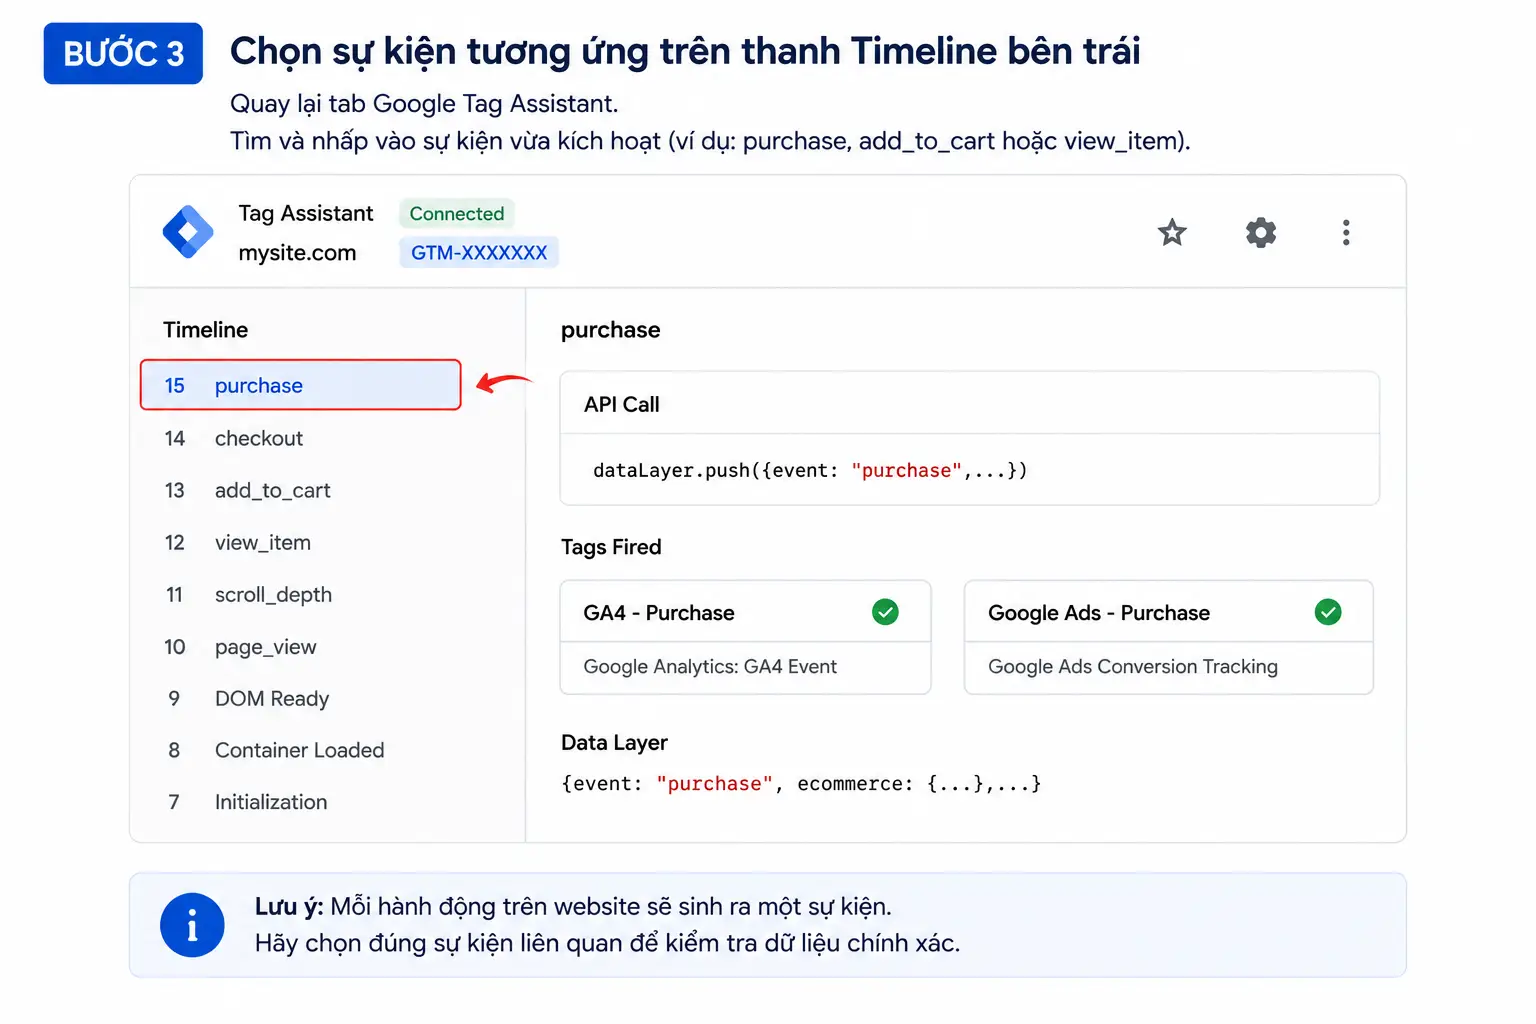
Task: Star this debug session
Action: pyautogui.click(x=1172, y=233)
